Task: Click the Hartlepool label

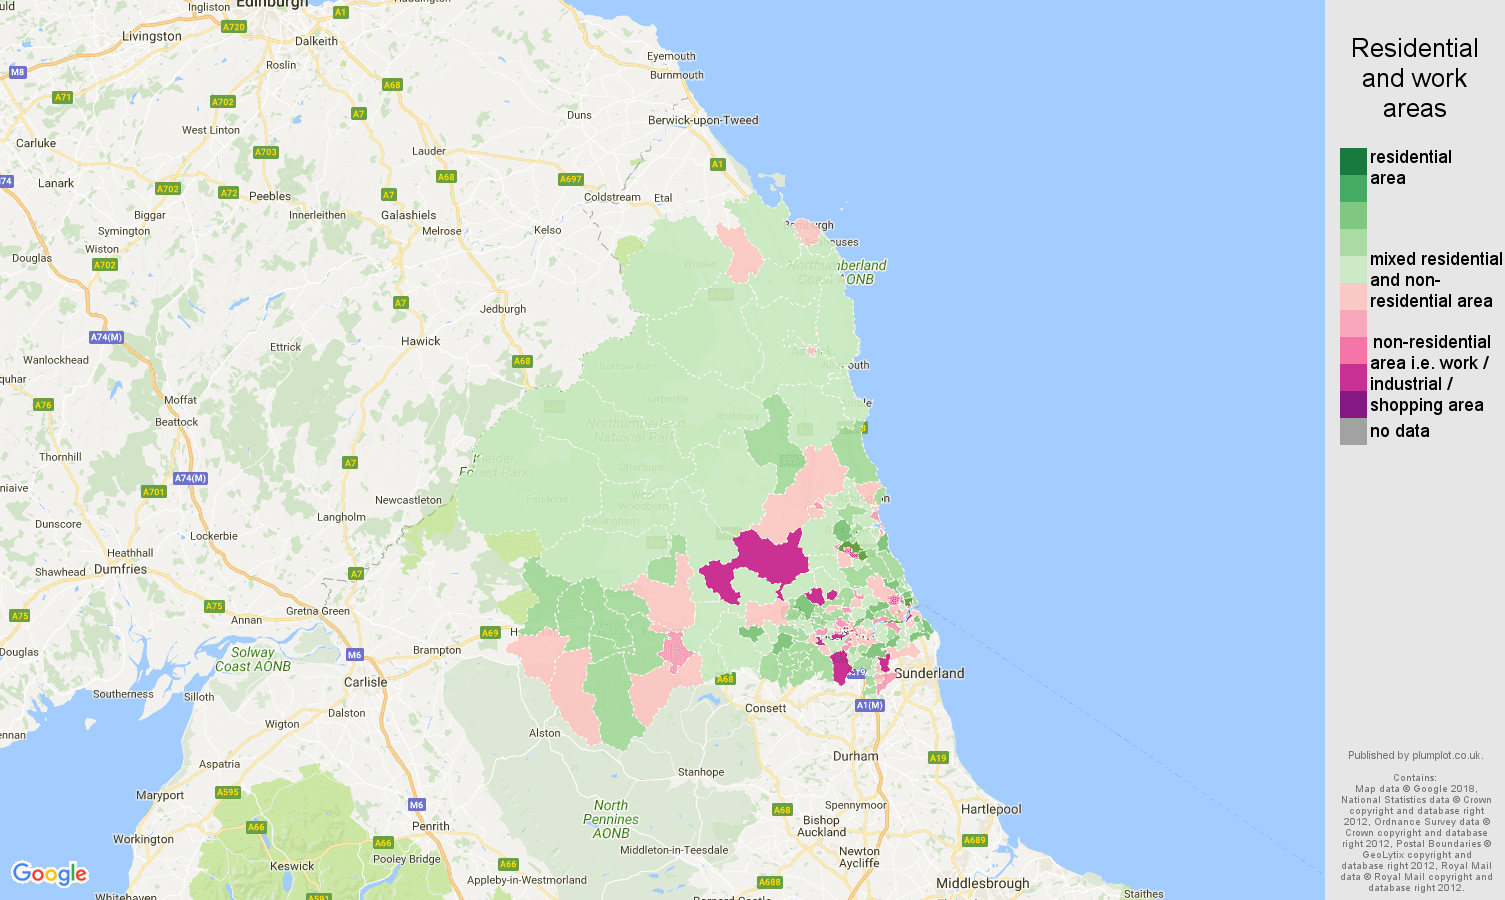Action: pyautogui.click(x=991, y=809)
